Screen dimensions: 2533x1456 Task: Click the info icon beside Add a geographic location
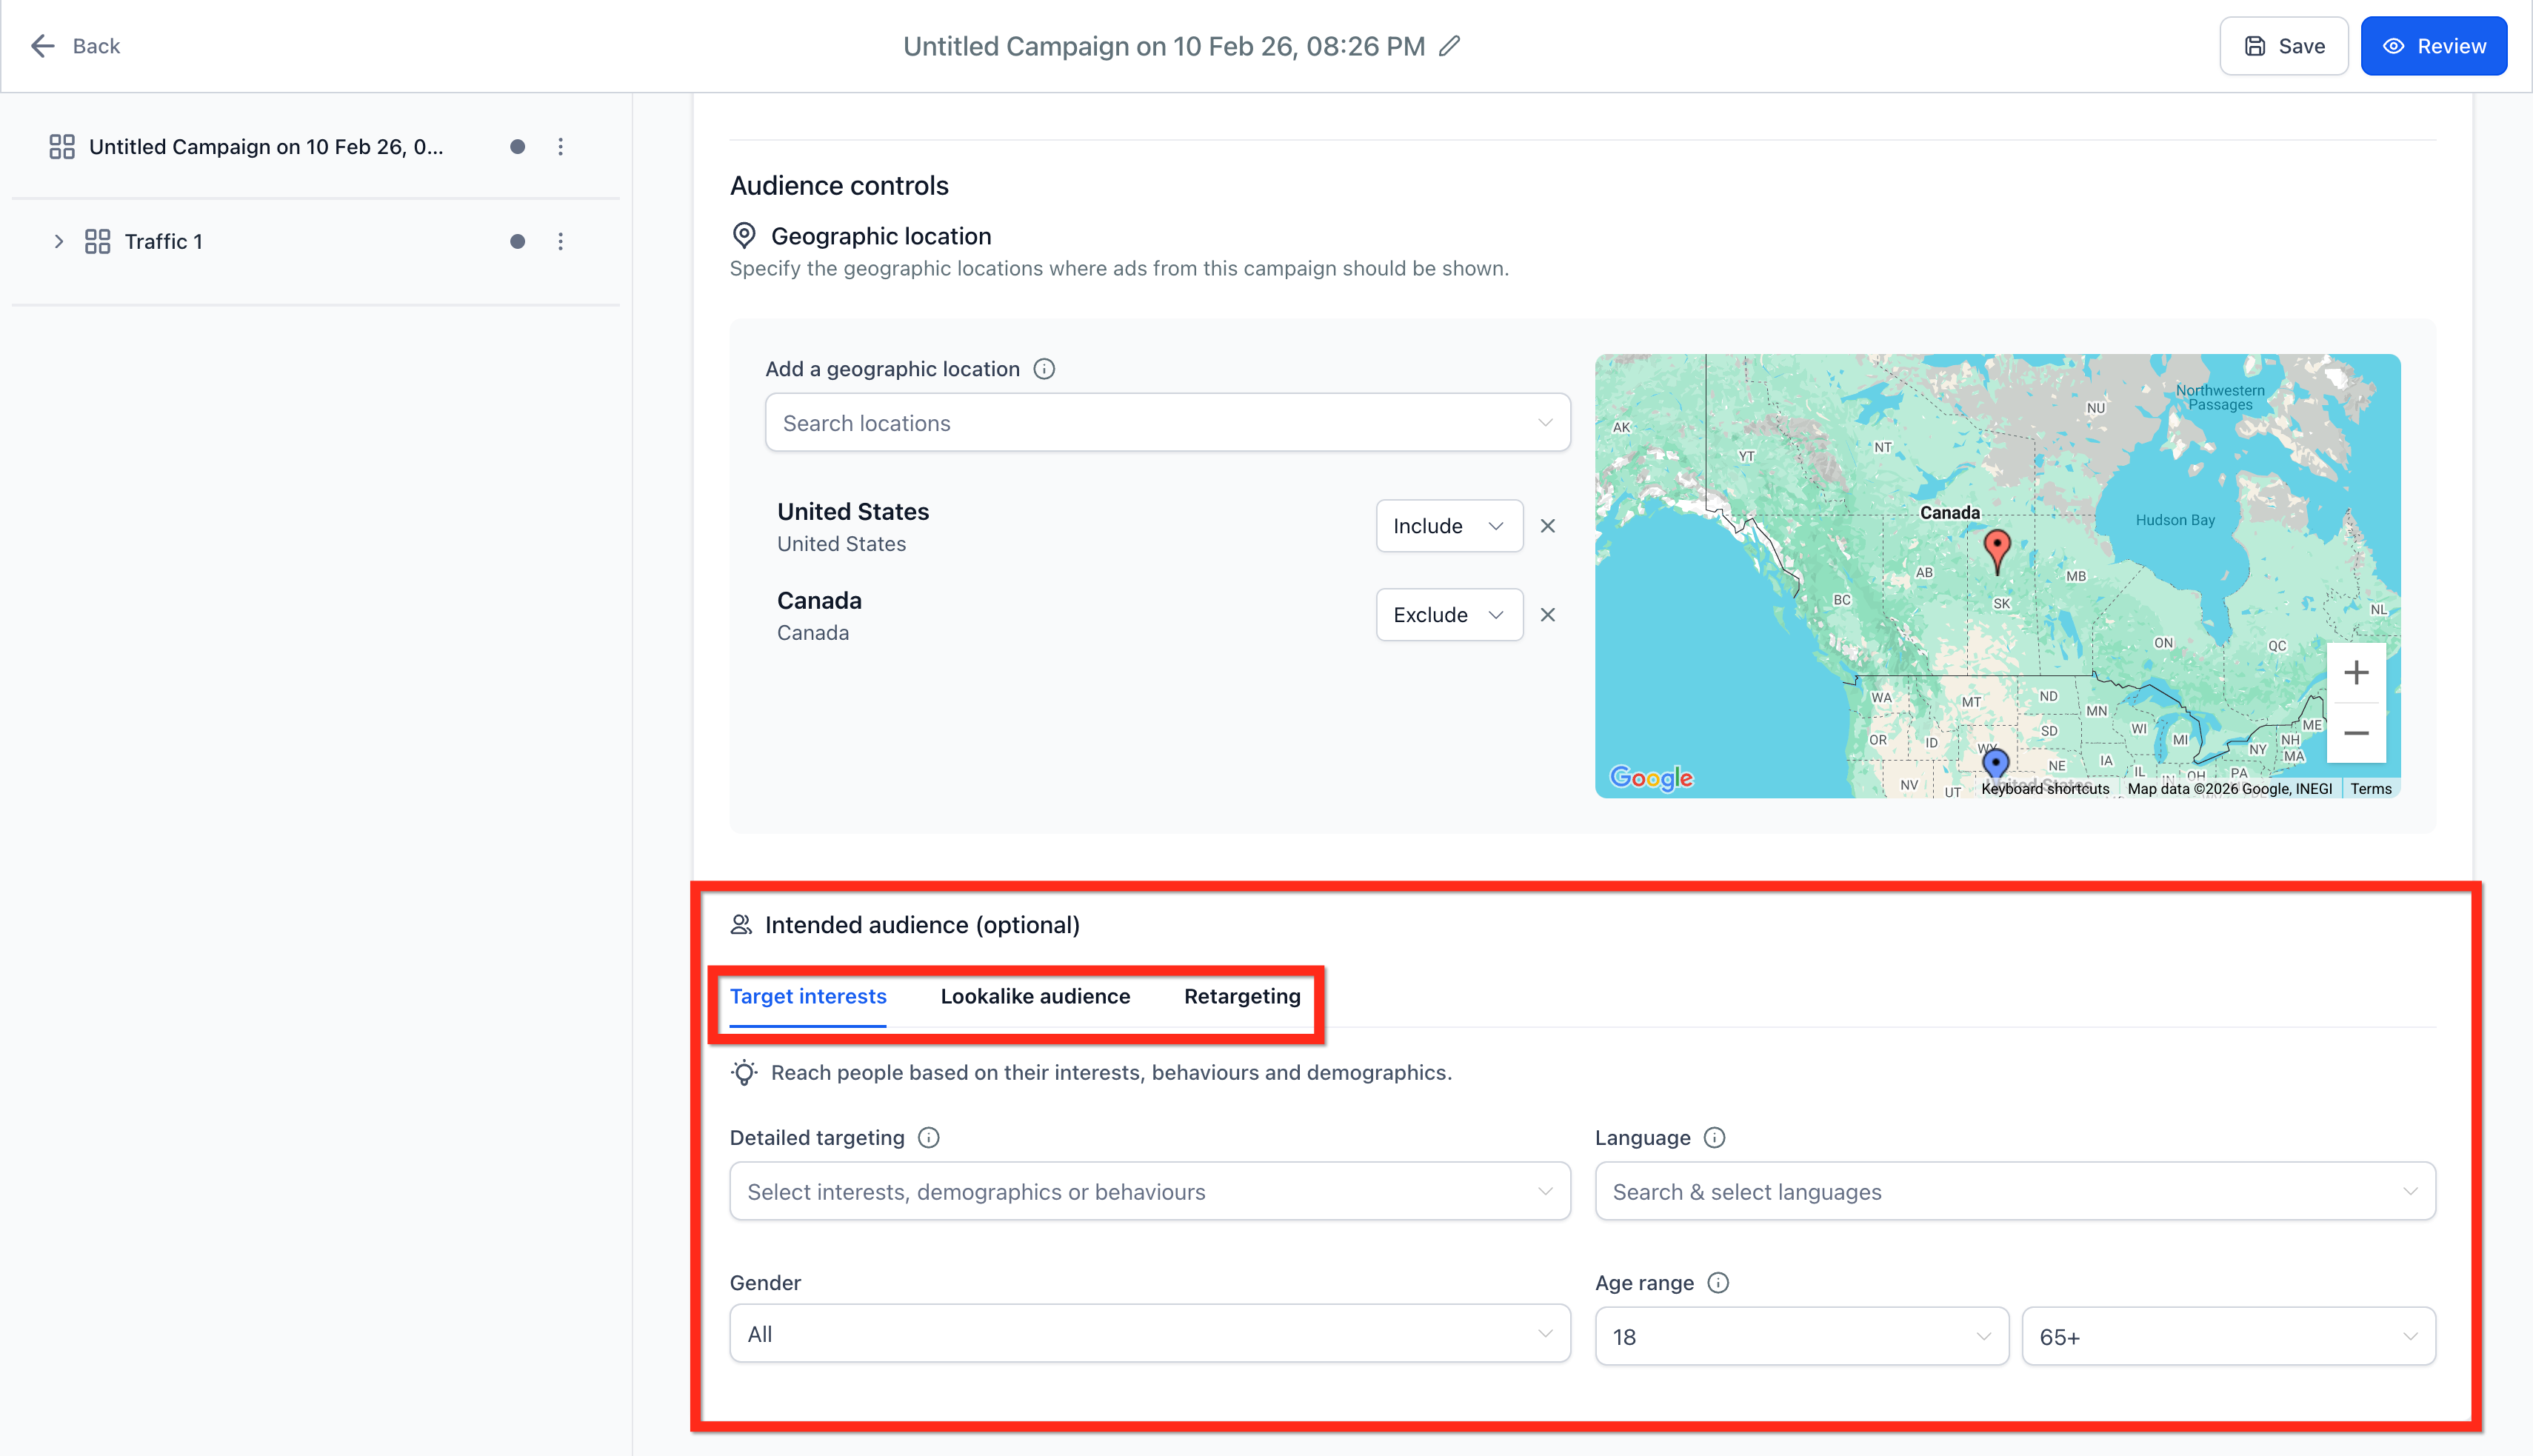(x=1044, y=369)
